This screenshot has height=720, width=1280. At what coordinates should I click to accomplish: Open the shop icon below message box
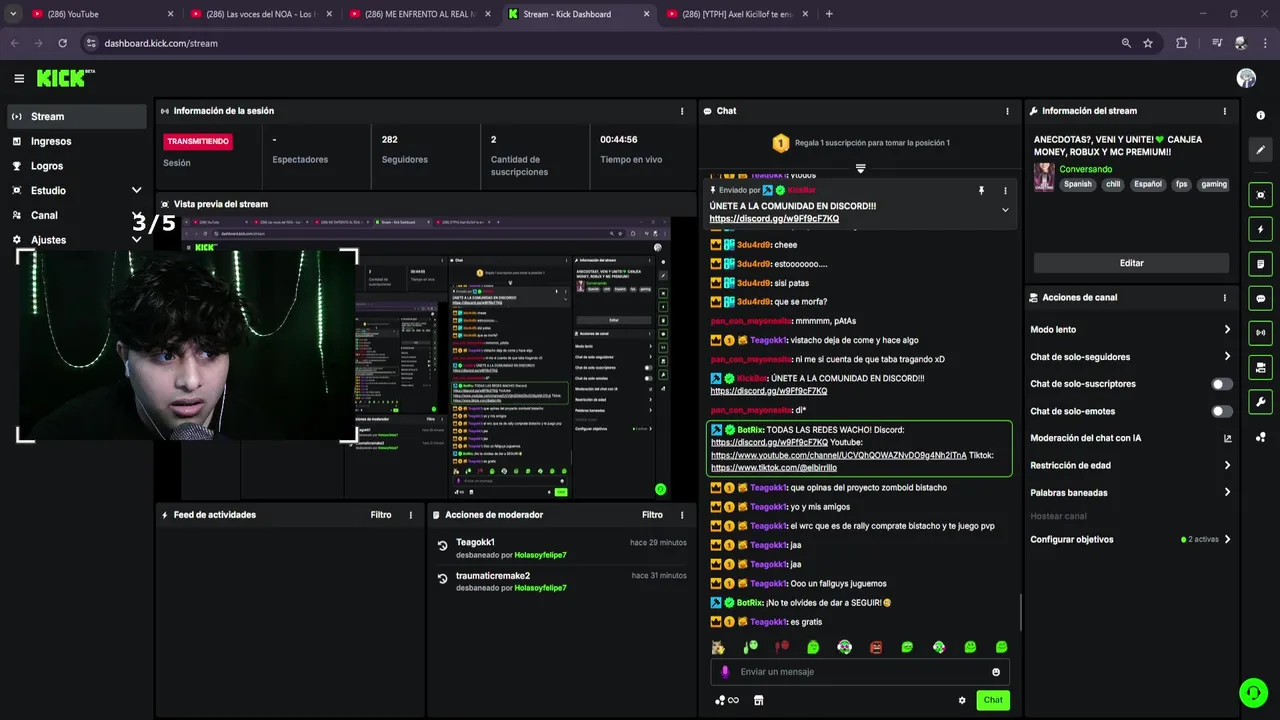coord(758,700)
